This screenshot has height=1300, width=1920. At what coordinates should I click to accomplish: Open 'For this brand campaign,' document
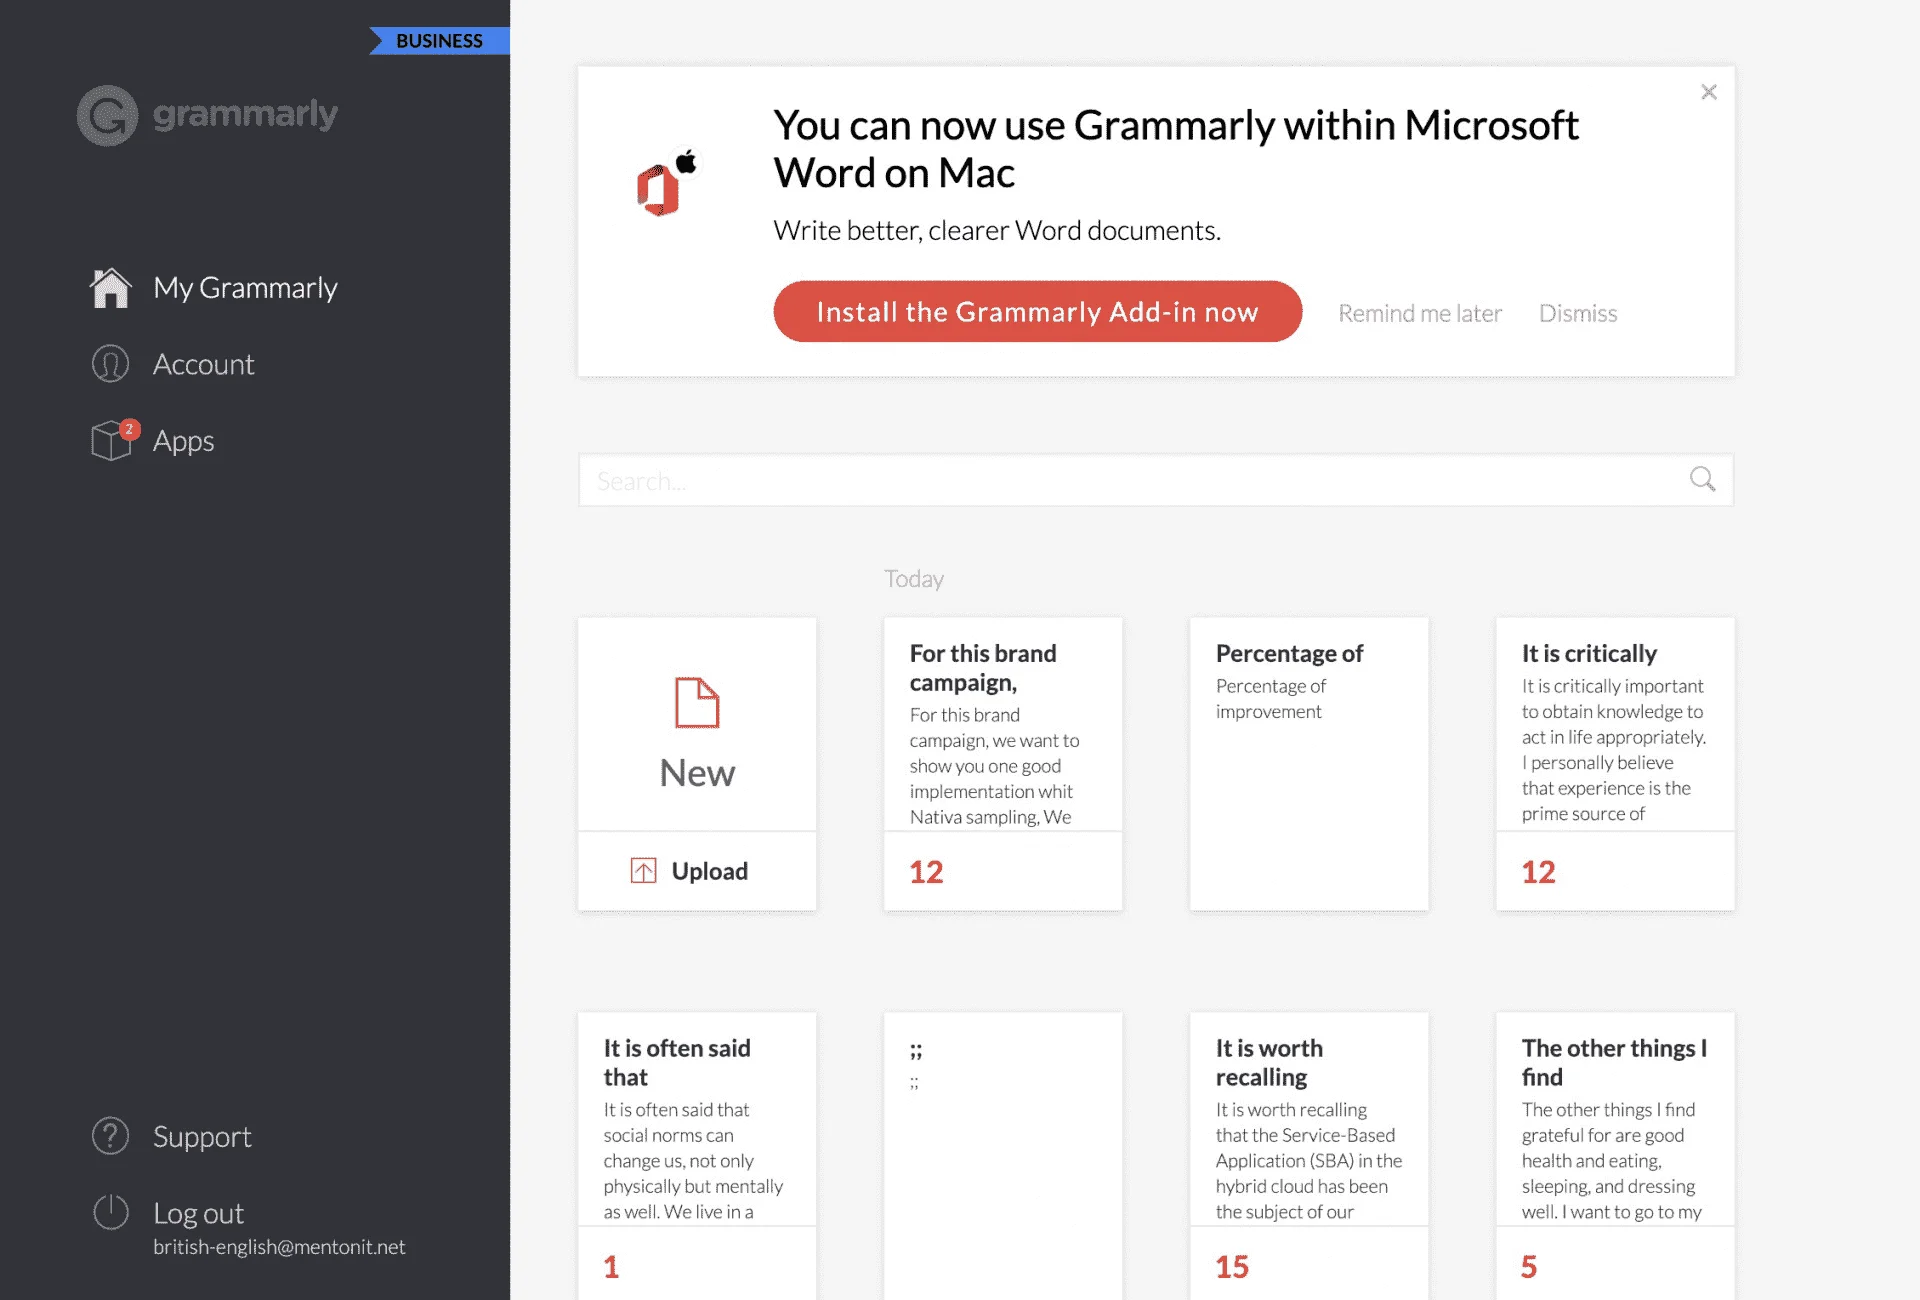point(1003,764)
